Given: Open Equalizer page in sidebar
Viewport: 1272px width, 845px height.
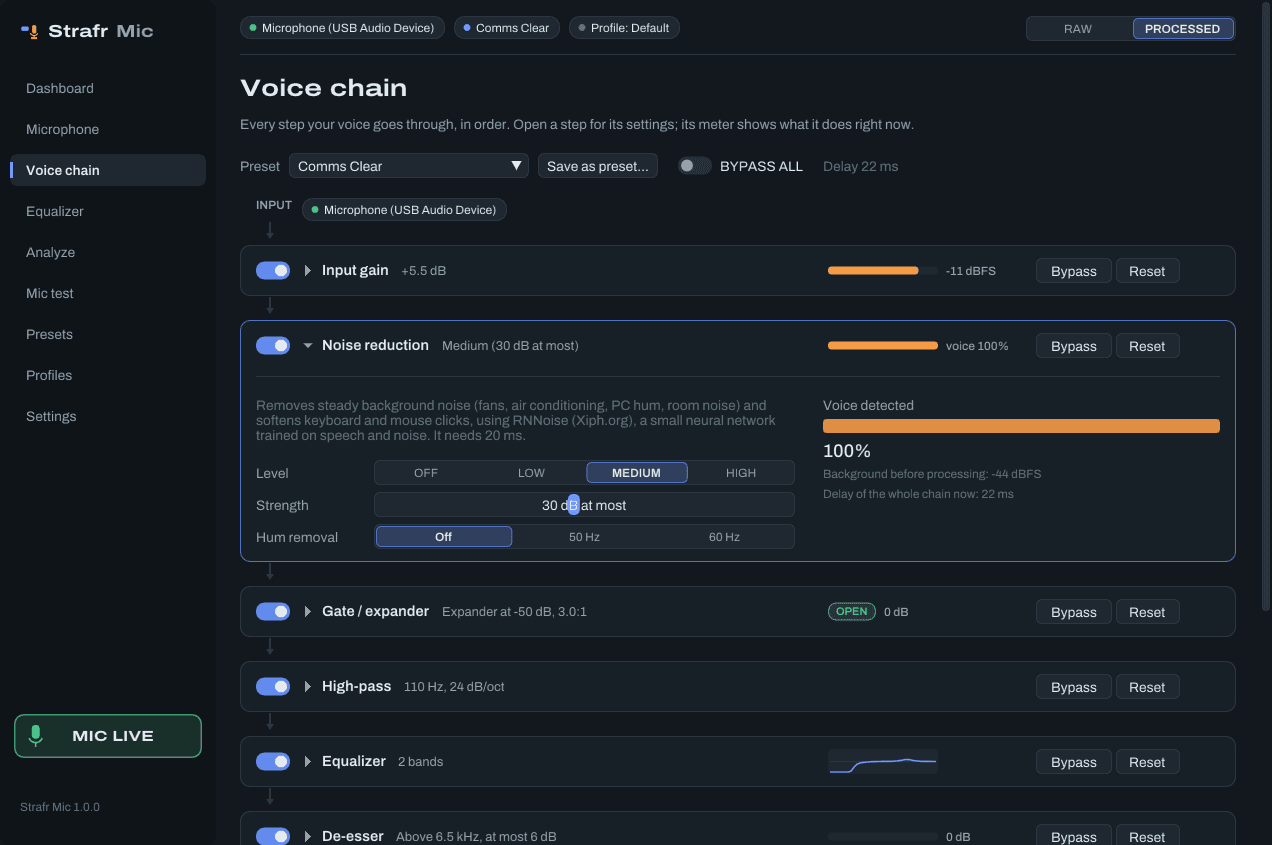Looking at the screenshot, I should coord(108,211).
